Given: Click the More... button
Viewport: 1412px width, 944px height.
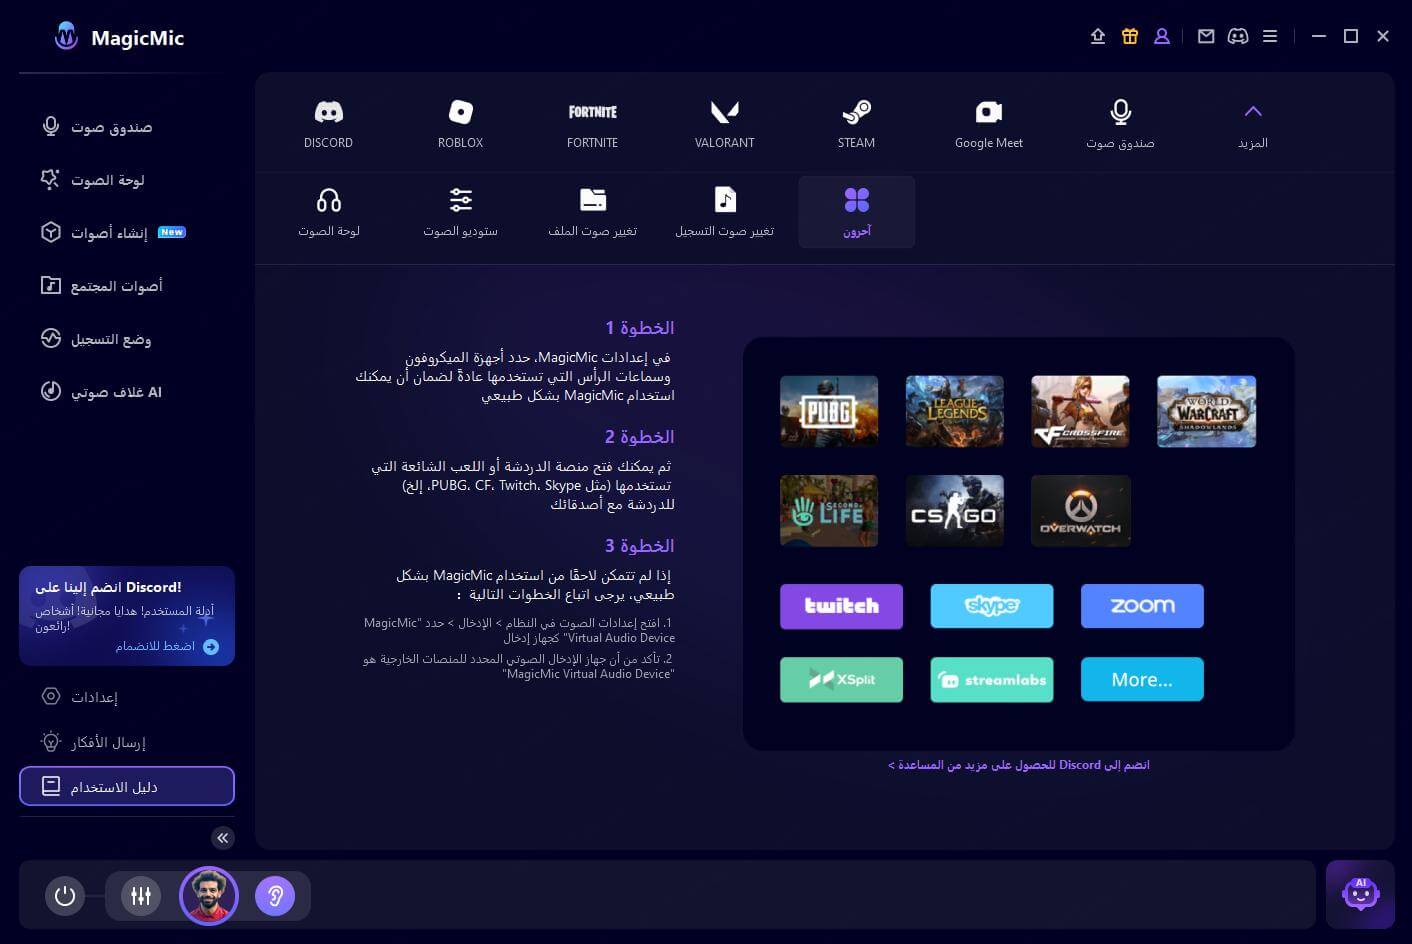Looking at the screenshot, I should (1142, 680).
